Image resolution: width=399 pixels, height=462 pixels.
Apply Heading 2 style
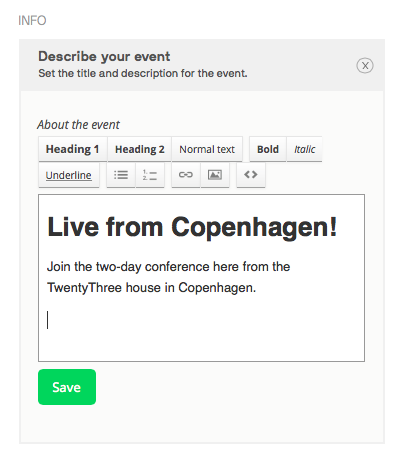click(140, 149)
